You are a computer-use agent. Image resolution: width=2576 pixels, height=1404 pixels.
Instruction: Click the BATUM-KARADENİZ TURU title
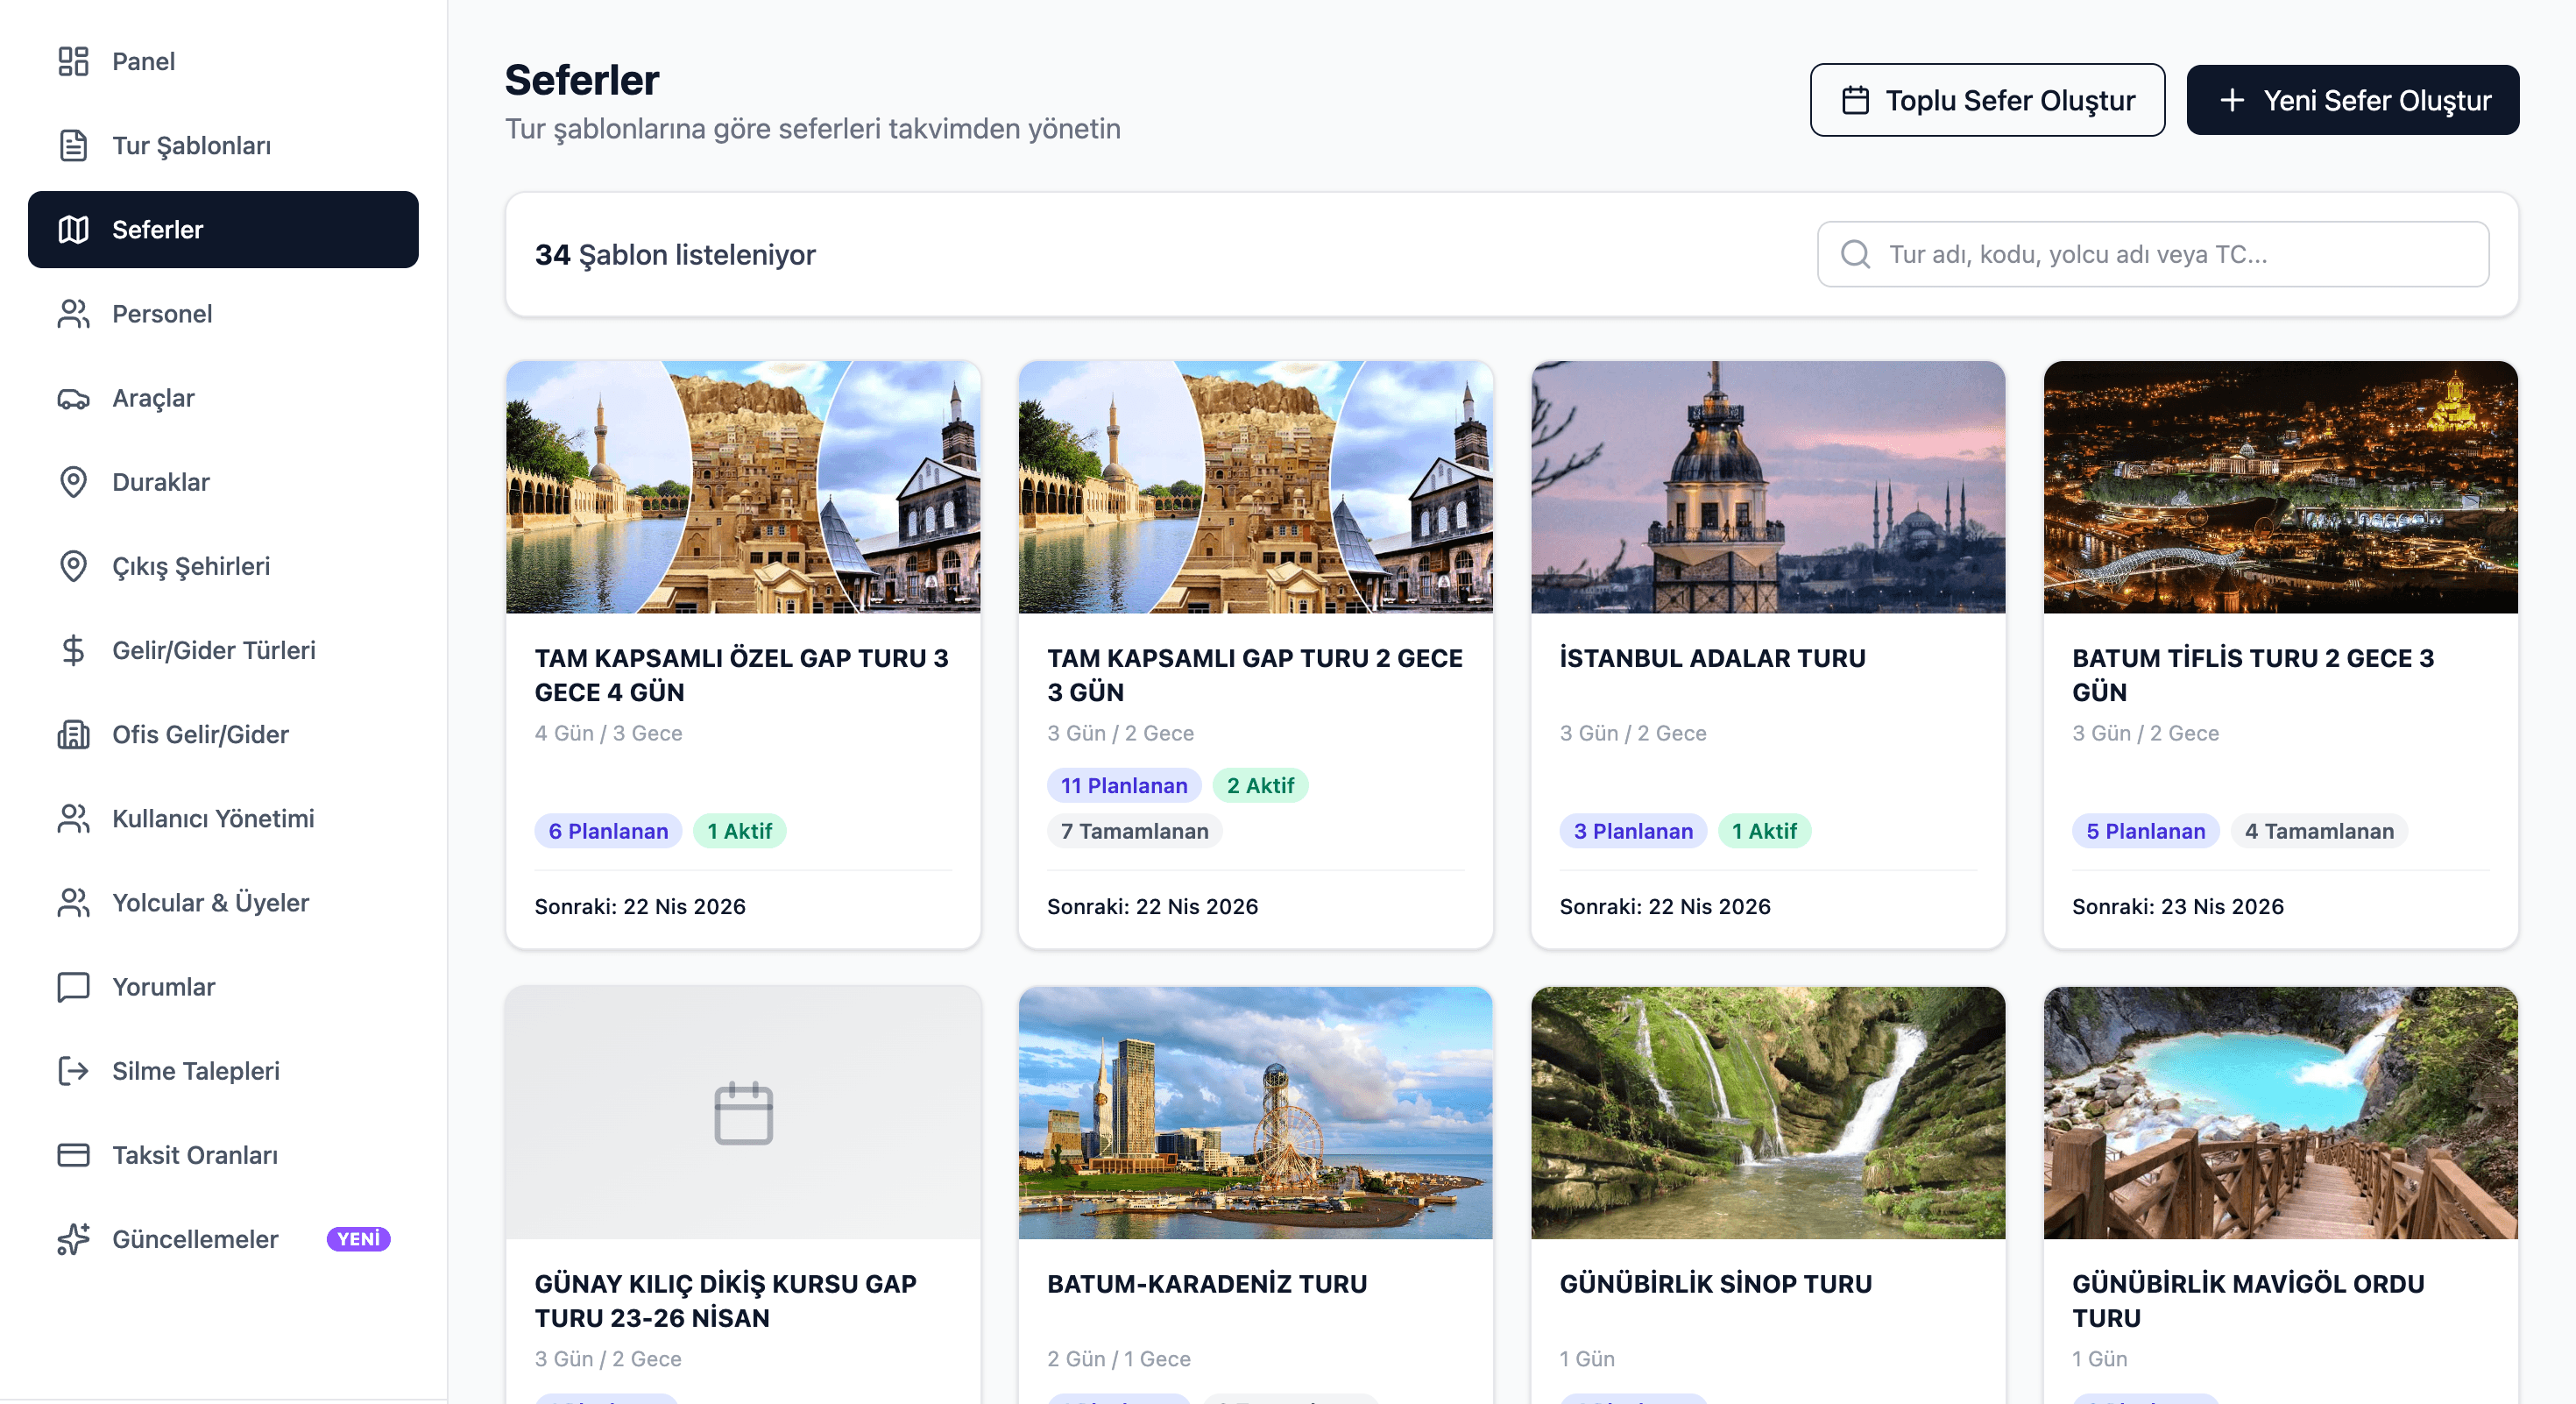(1206, 1284)
